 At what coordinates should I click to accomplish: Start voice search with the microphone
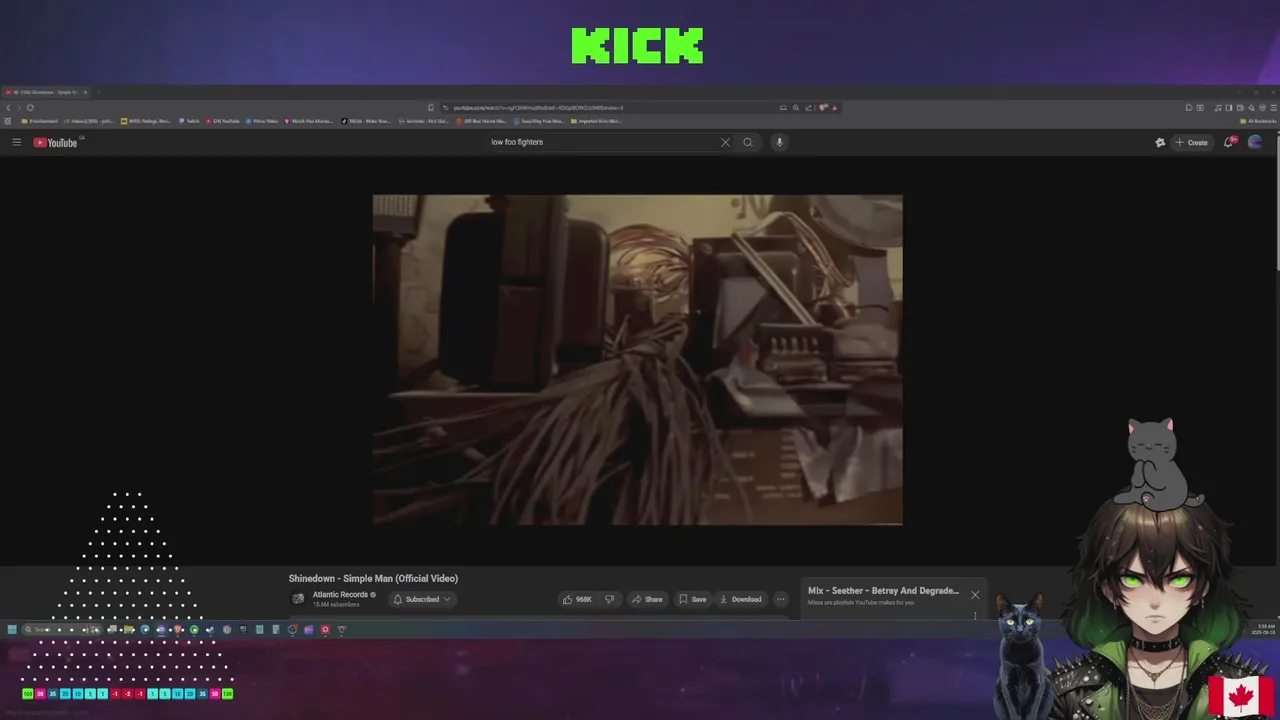point(779,142)
